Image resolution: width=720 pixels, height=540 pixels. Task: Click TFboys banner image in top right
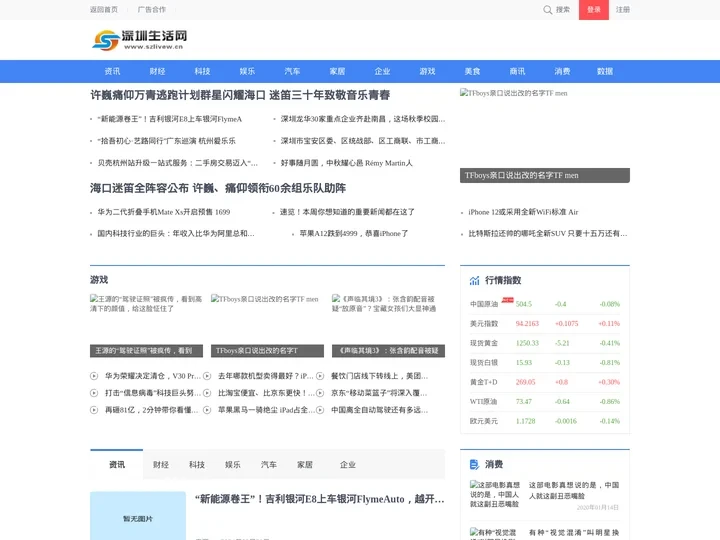[x=545, y=135]
